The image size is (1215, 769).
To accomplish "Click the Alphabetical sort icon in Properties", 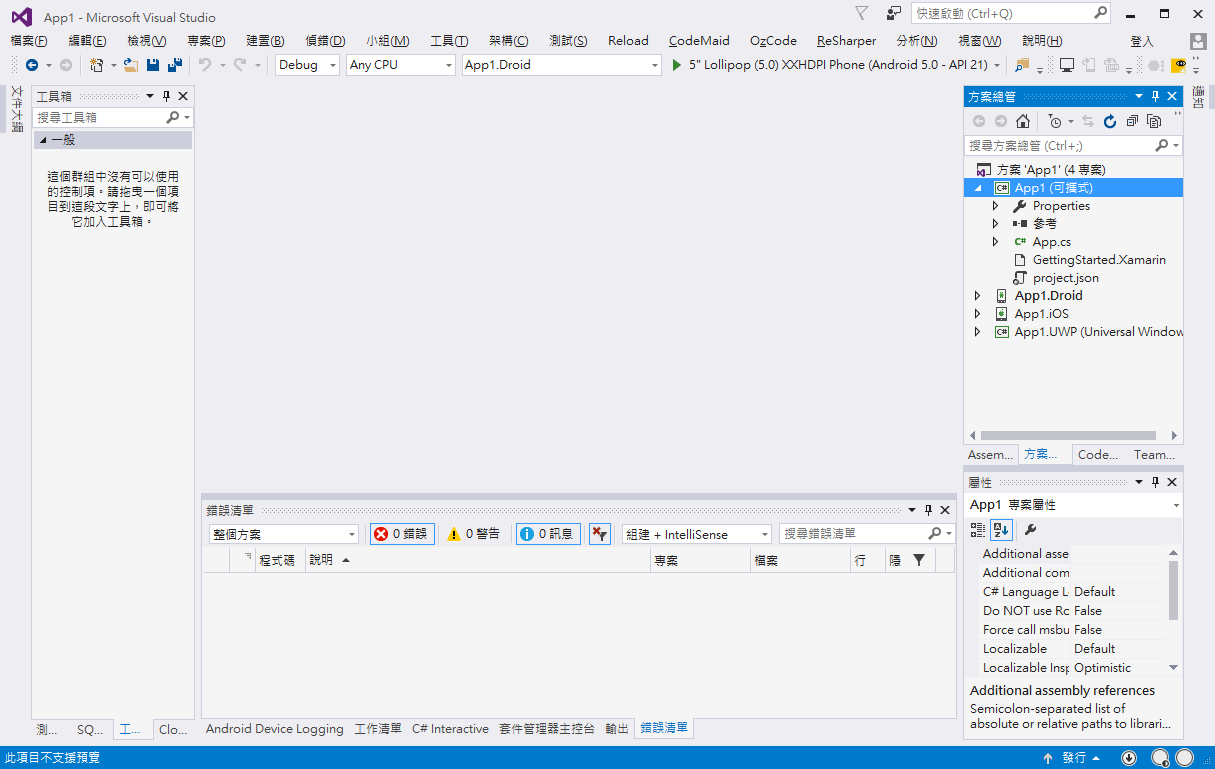I will tap(1001, 529).
